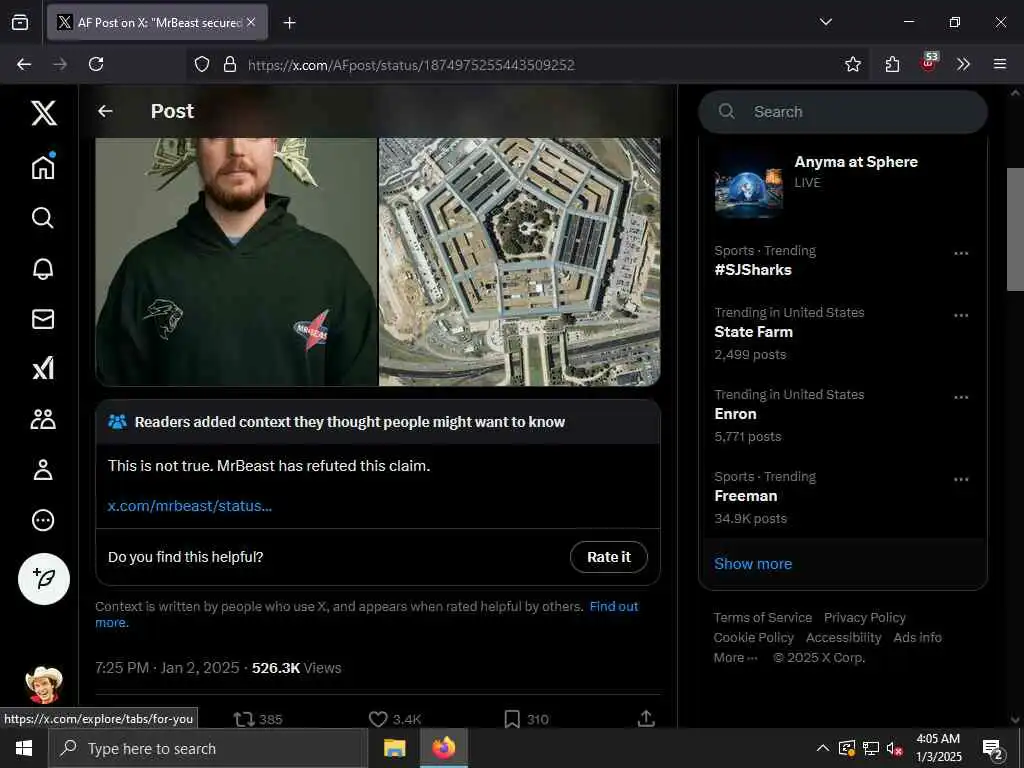1024x768 pixels.
Task: Open Firefox hamburger application menu
Action: [x=1000, y=64]
